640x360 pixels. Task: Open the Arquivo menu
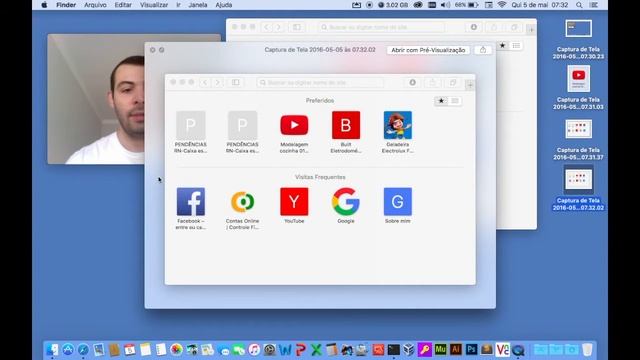point(95,5)
